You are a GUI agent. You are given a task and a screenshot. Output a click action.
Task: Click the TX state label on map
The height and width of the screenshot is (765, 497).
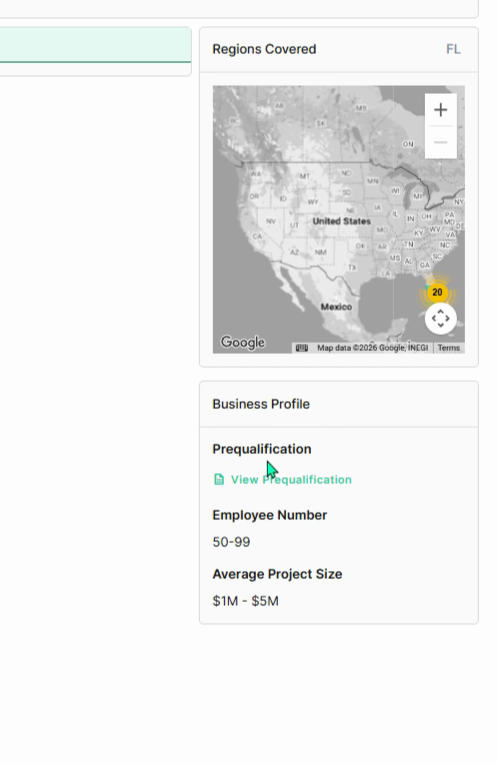[x=352, y=267]
